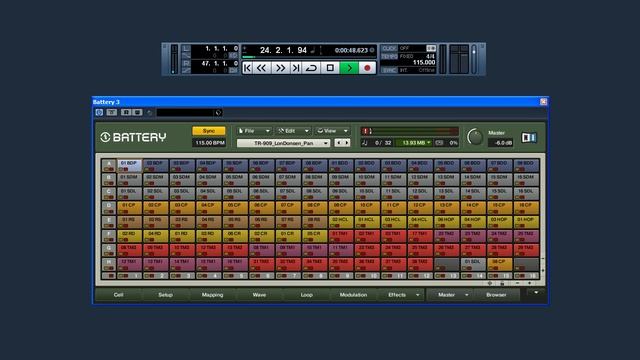This screenshot has height=360, width=640.
Task: Toggle the yellow Sync button in Battery
Action: pos(209,131)
